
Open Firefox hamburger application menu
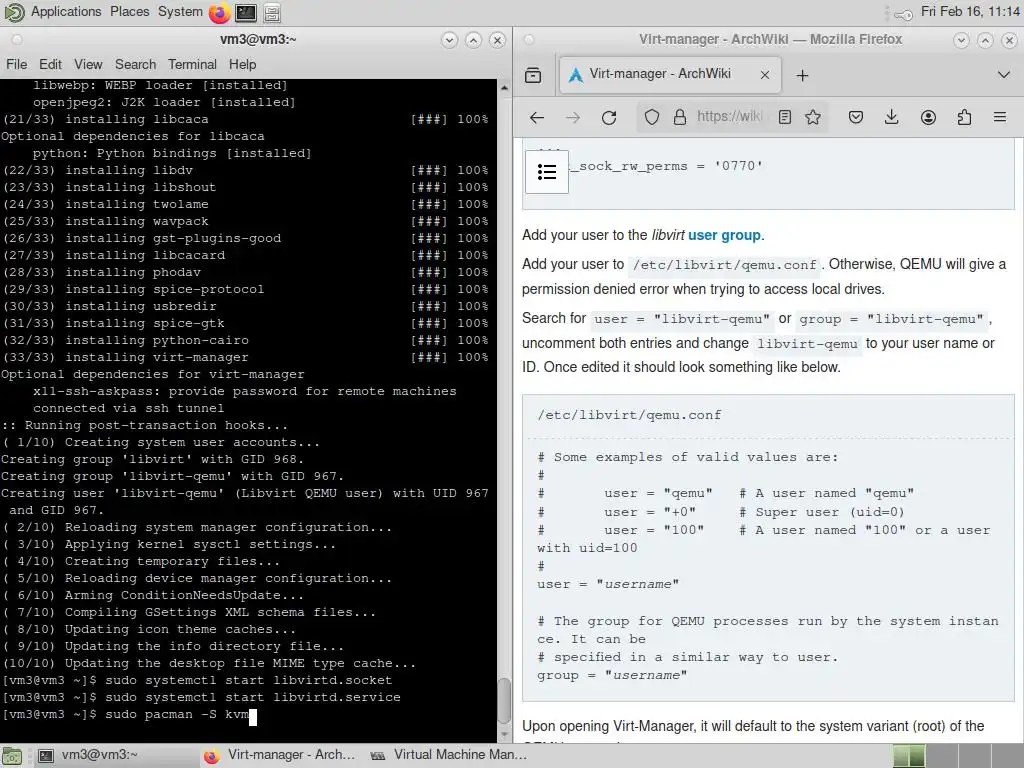coord(1000,118)
